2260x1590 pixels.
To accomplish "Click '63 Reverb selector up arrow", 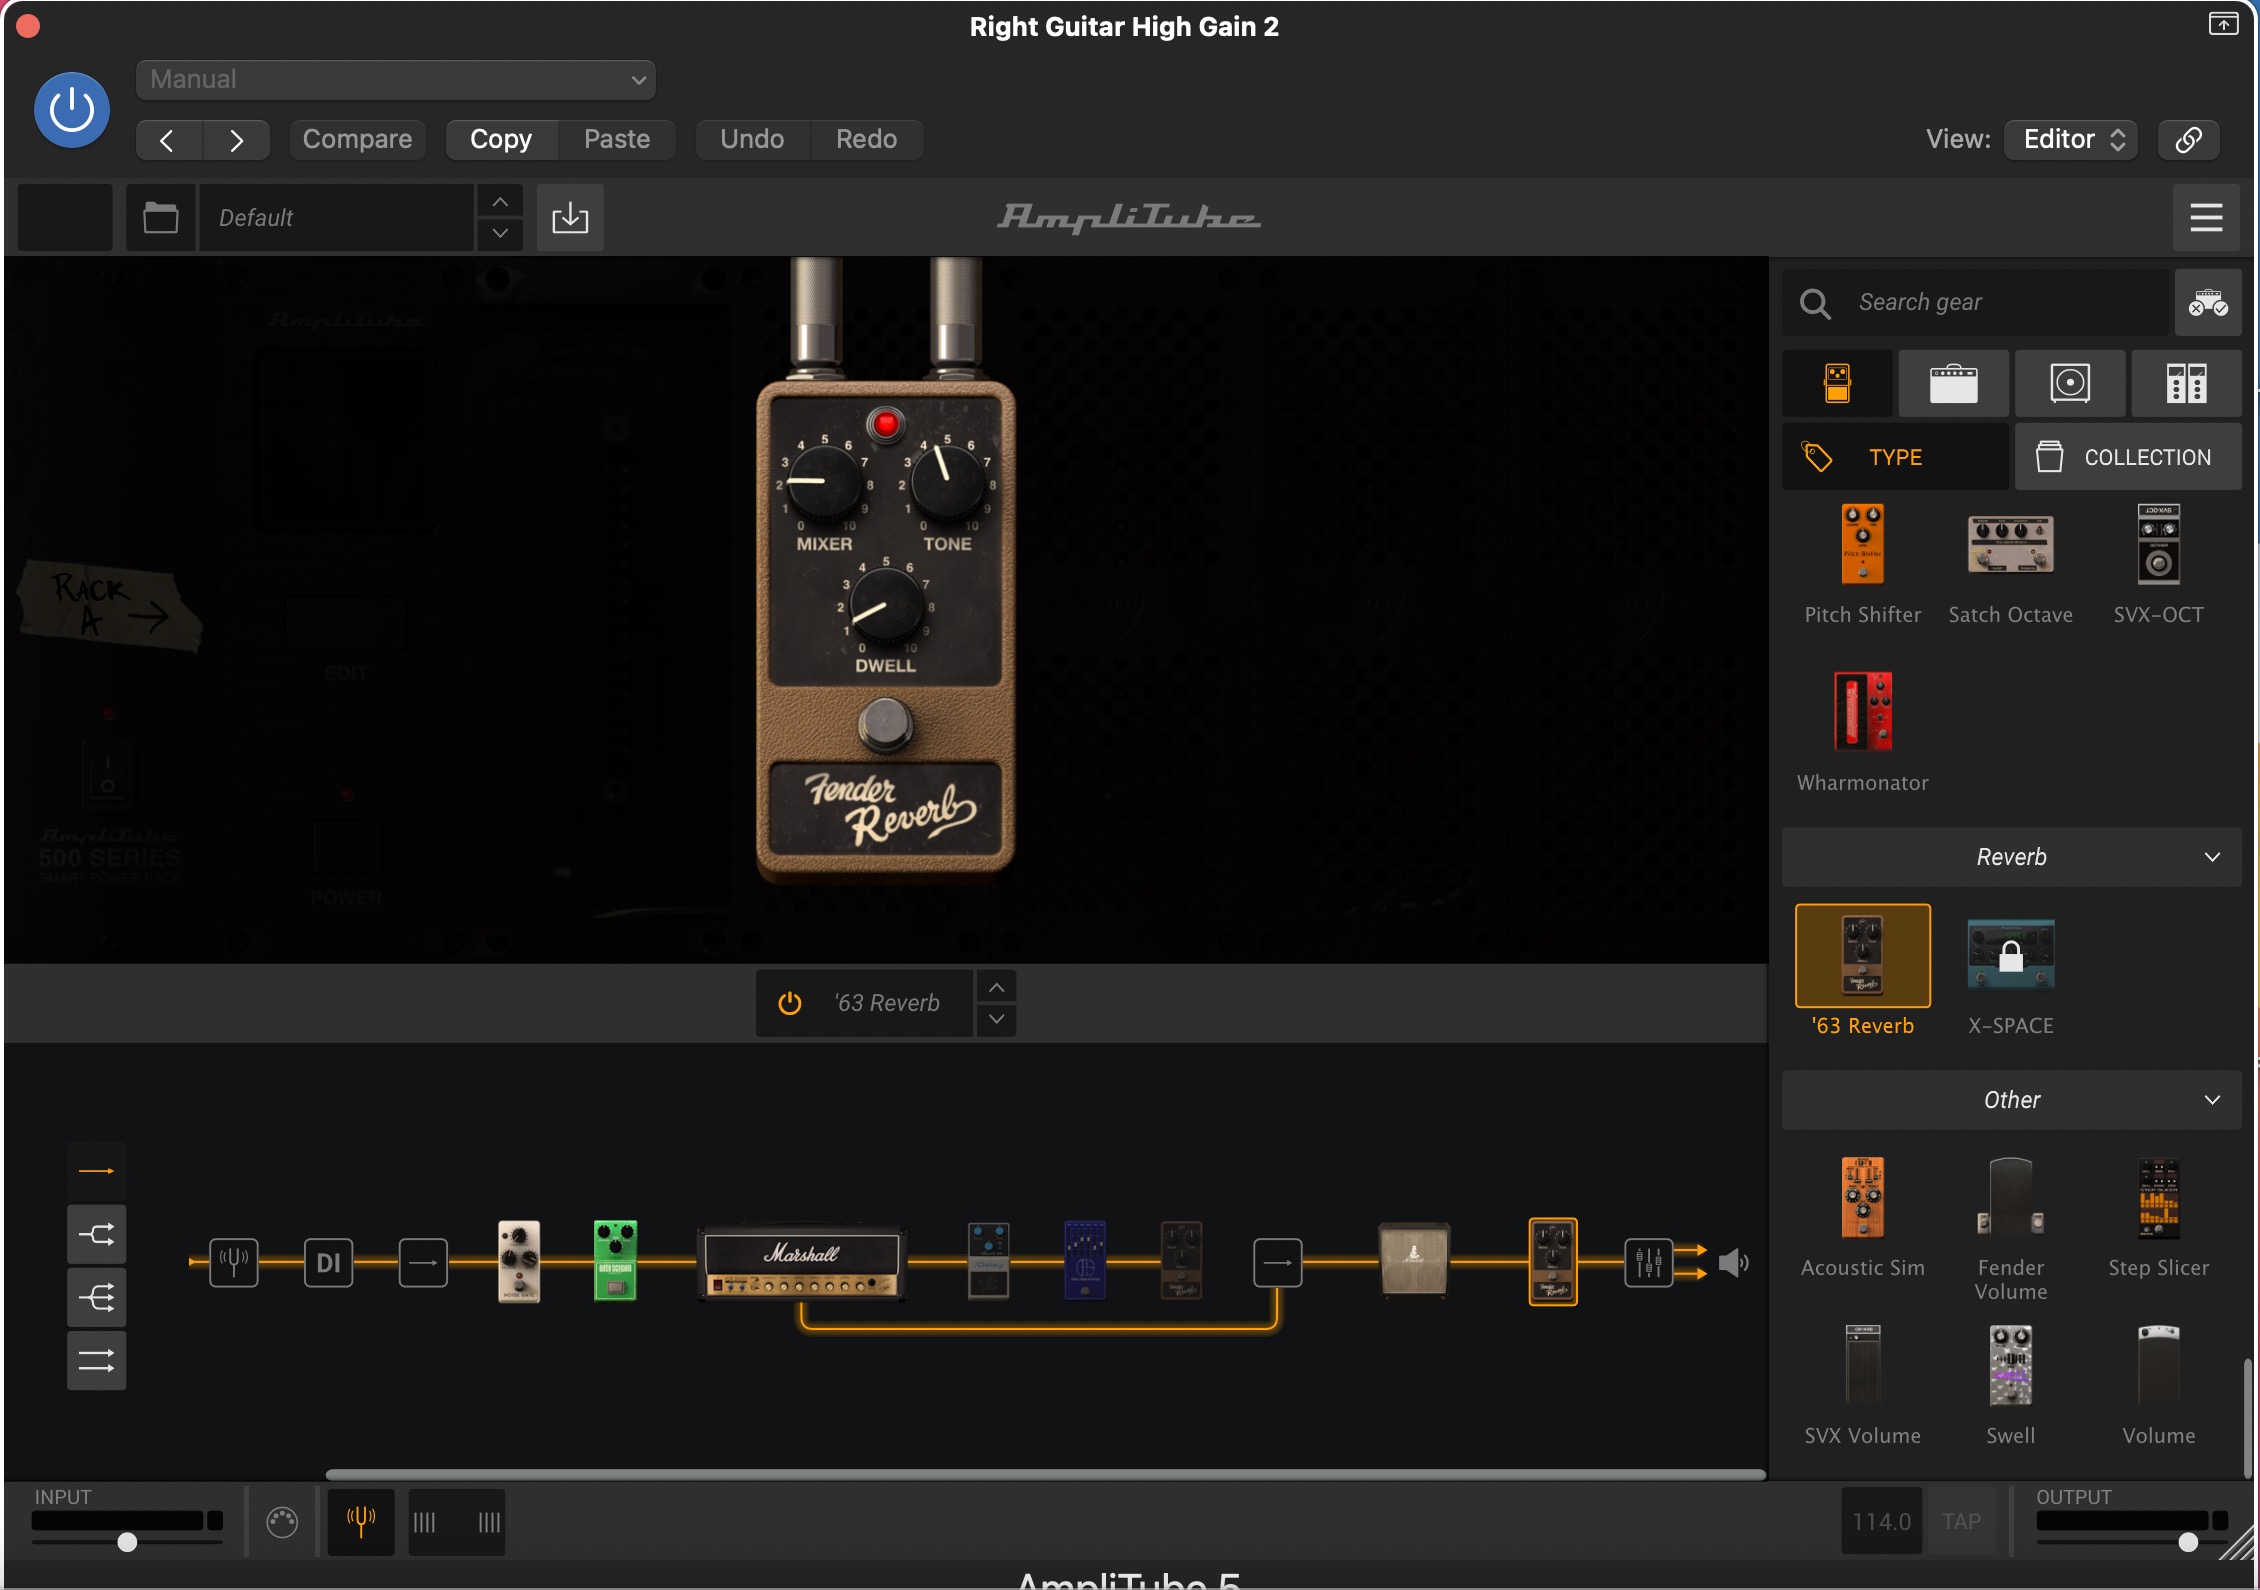I will (996, 988).
